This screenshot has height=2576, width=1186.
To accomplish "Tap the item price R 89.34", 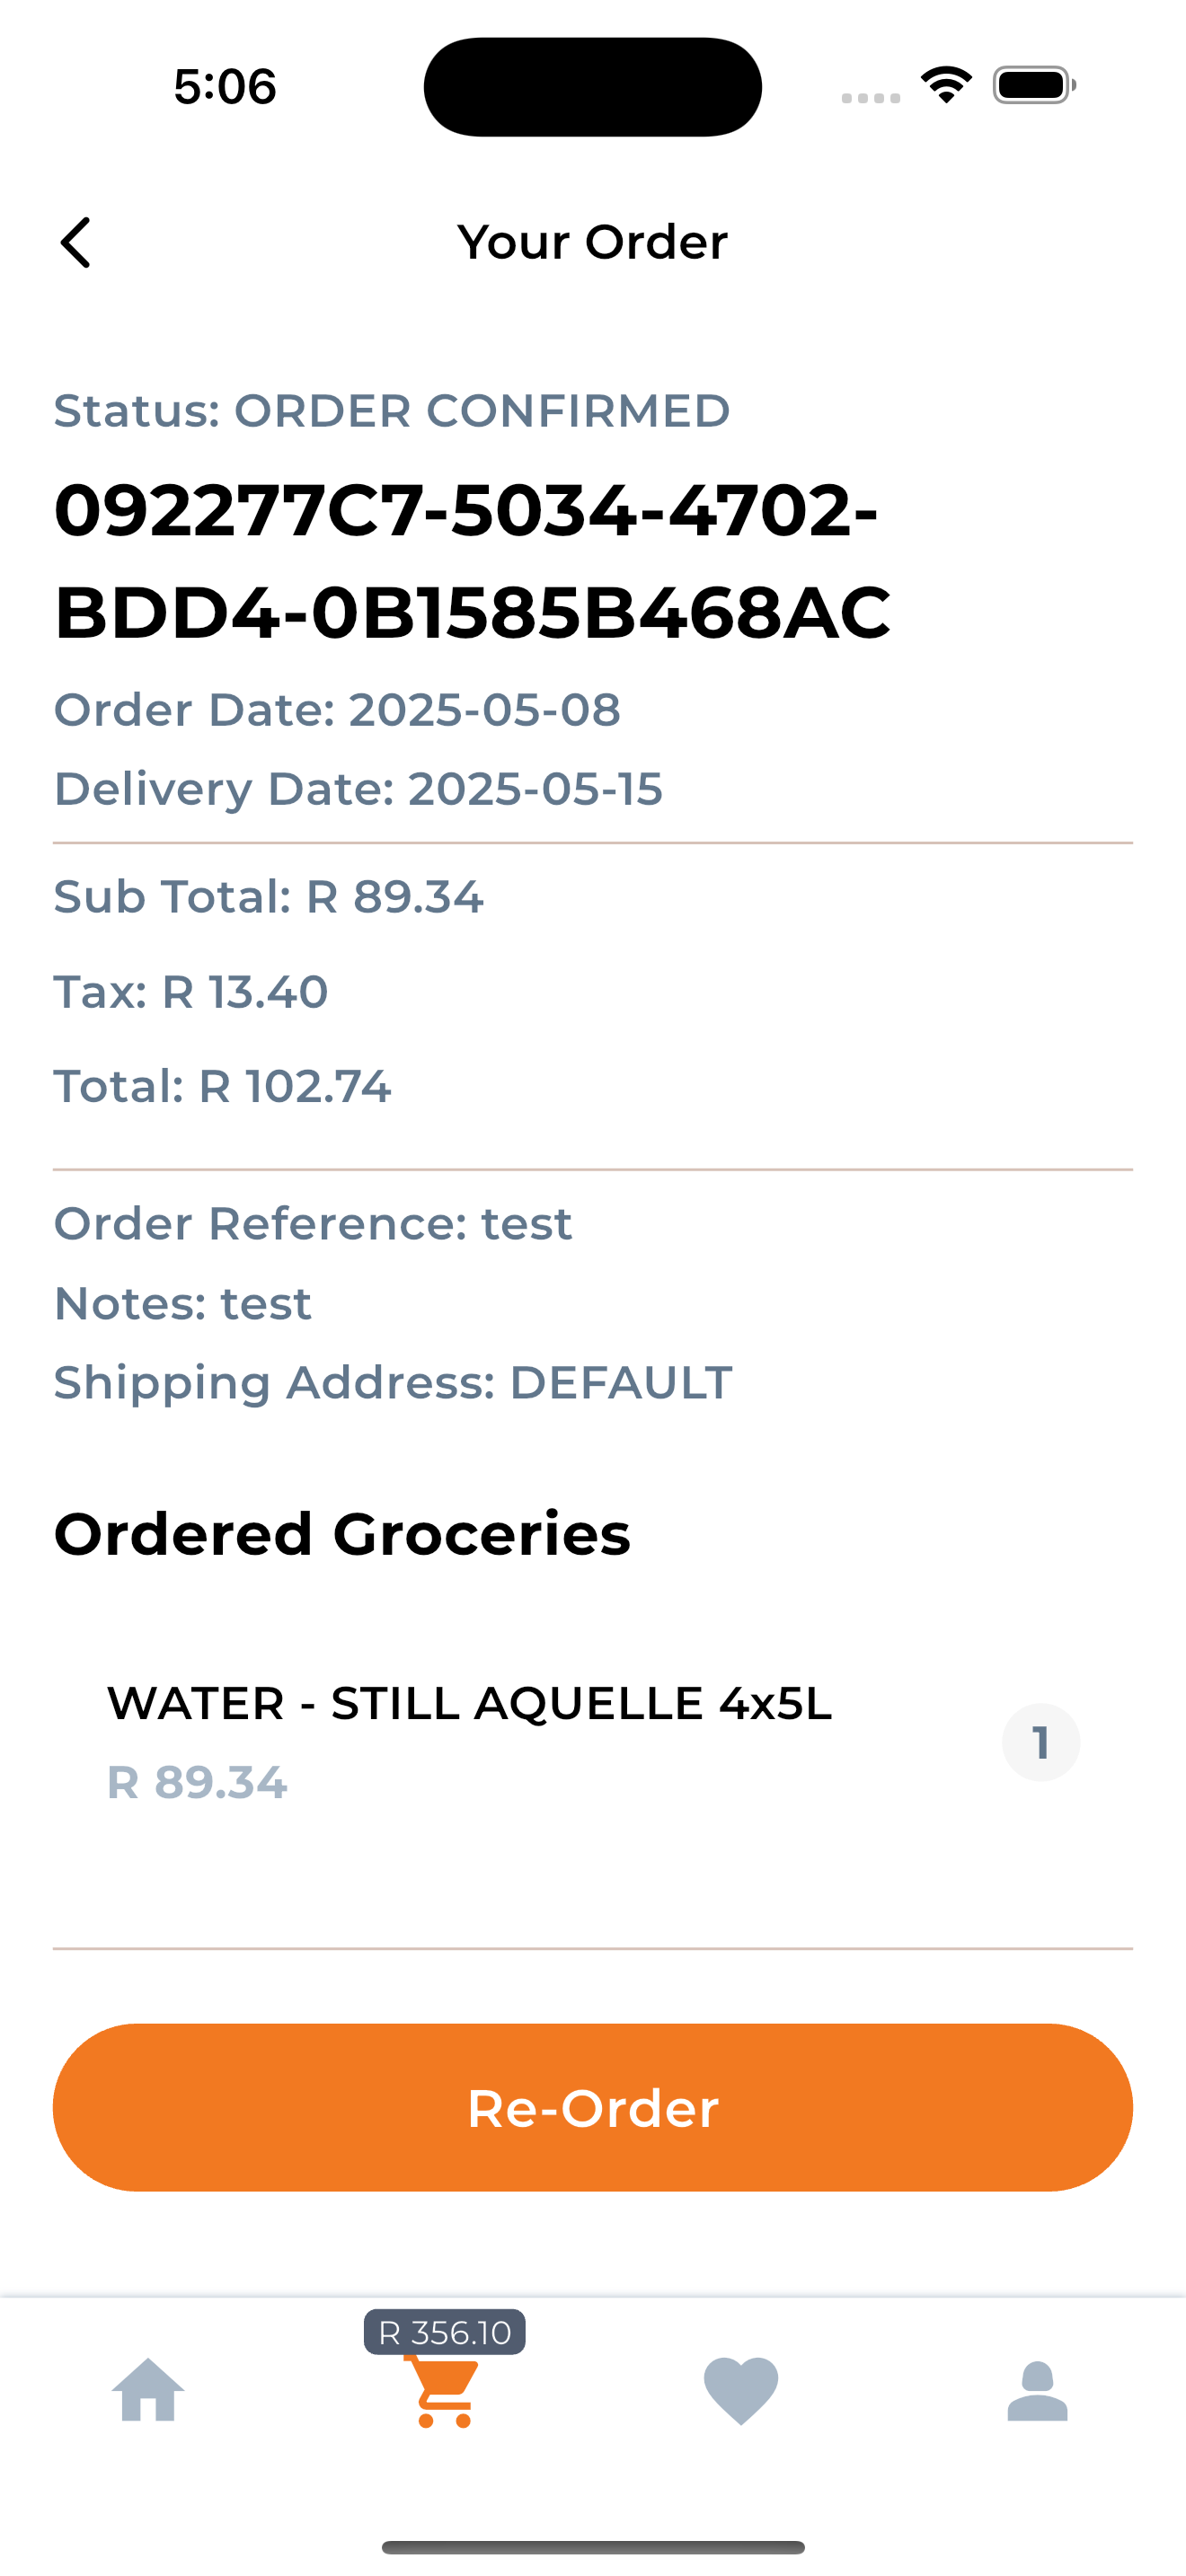I will pos(197,1783).
